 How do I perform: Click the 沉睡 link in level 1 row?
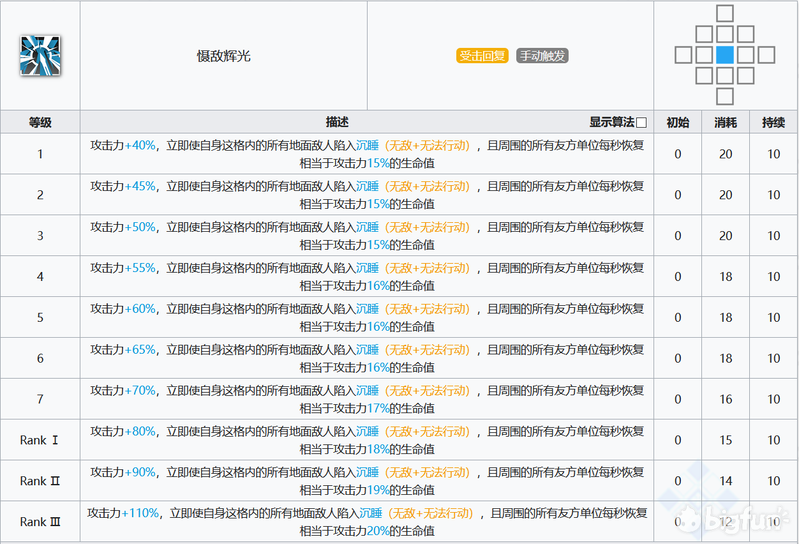tap(367, 145)
